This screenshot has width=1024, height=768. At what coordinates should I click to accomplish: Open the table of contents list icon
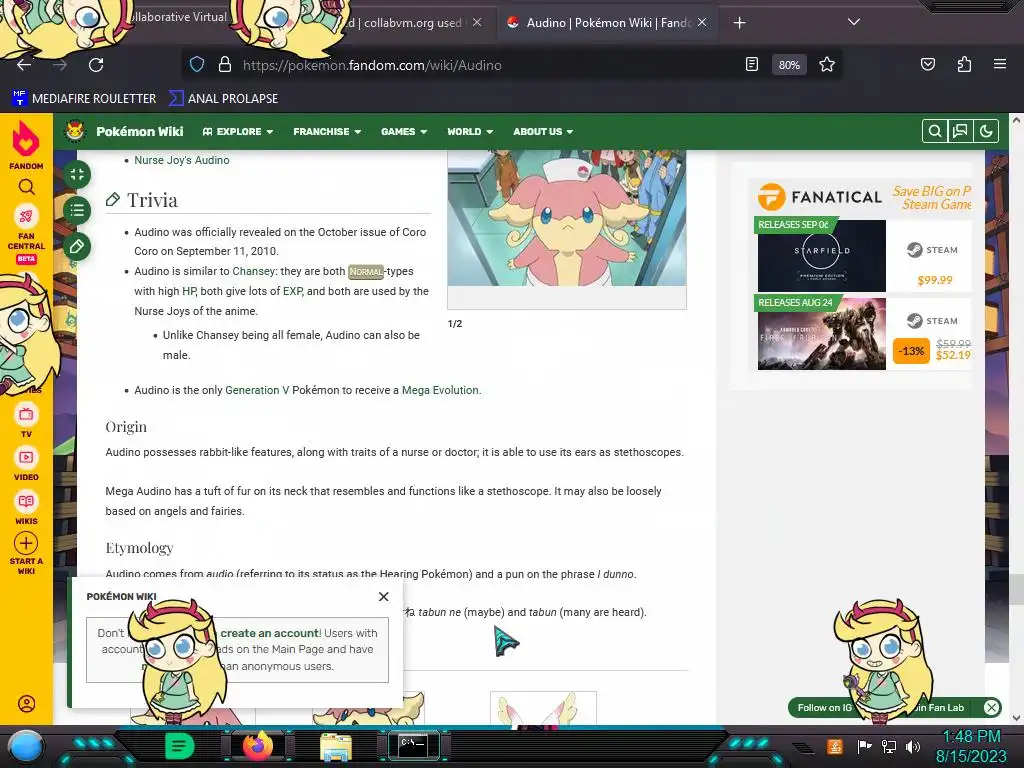point(77,210)
